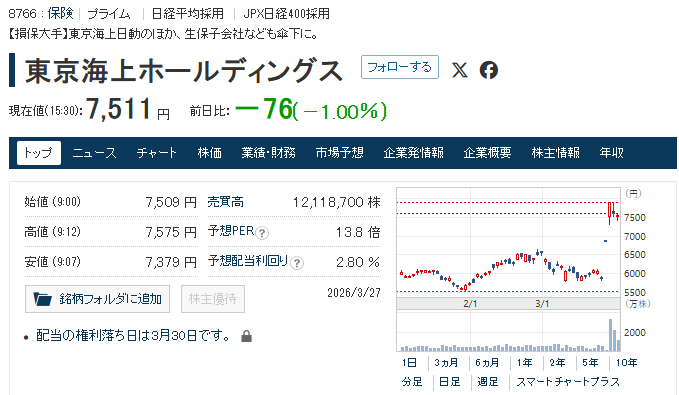
Task: Open the 保険 sector link
Action: pyautogui.click(x=61, y=13)
